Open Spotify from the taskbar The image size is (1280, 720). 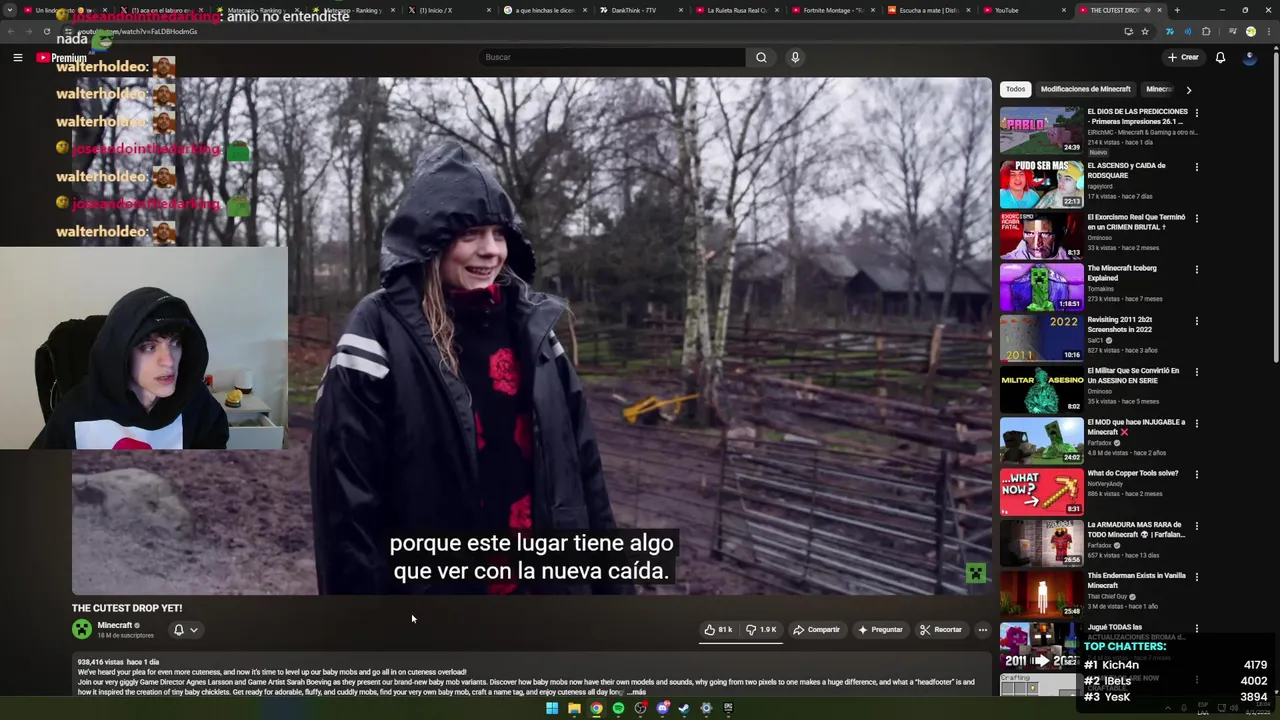point(618,708)
